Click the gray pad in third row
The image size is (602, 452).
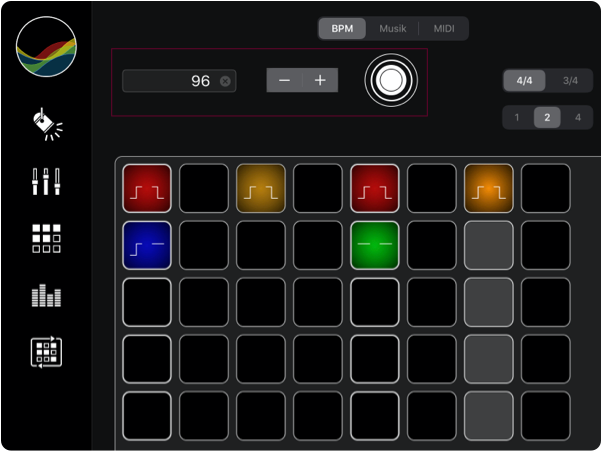tap(488, 302)
